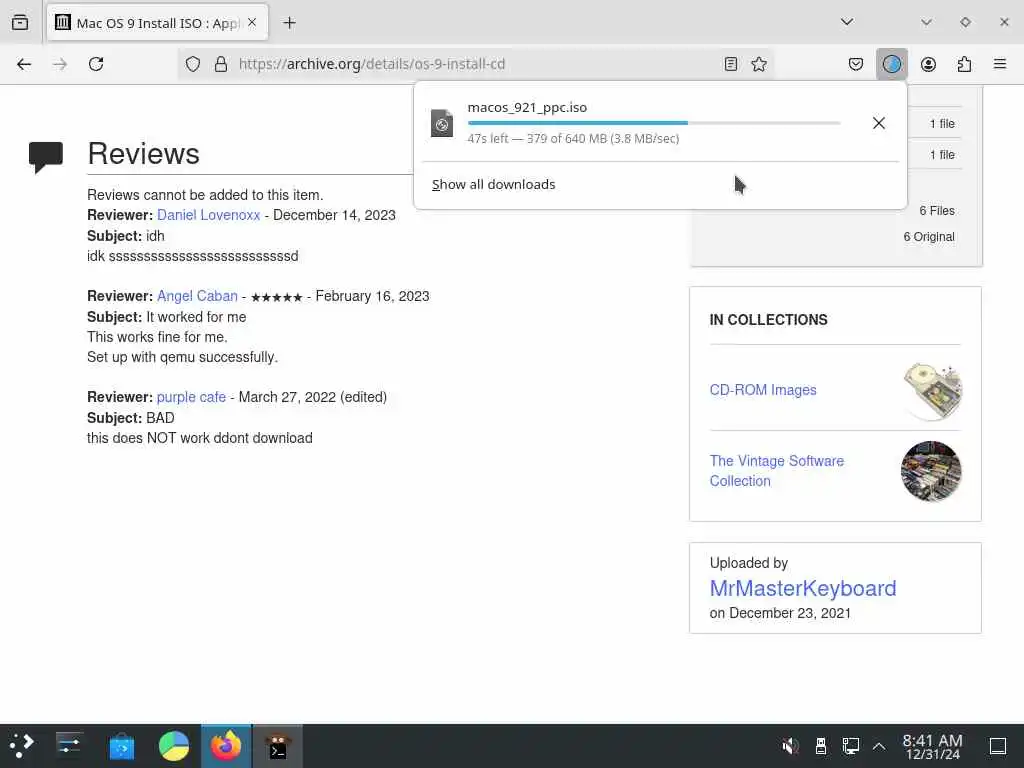Switch to Firefox in the taskbar

[x=226, y=746]
